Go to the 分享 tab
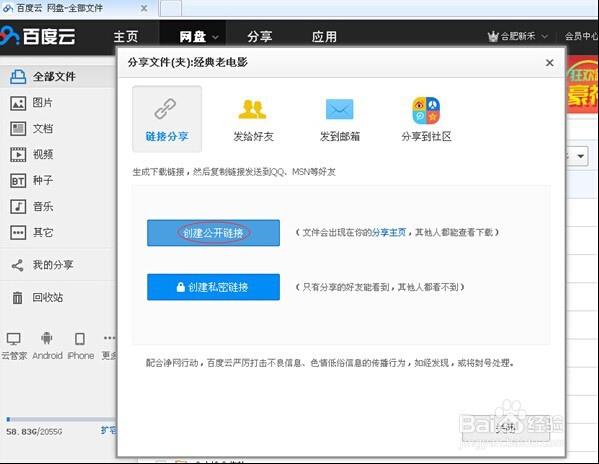The width and height of the screenshot is (599, 464). point(259,37)
